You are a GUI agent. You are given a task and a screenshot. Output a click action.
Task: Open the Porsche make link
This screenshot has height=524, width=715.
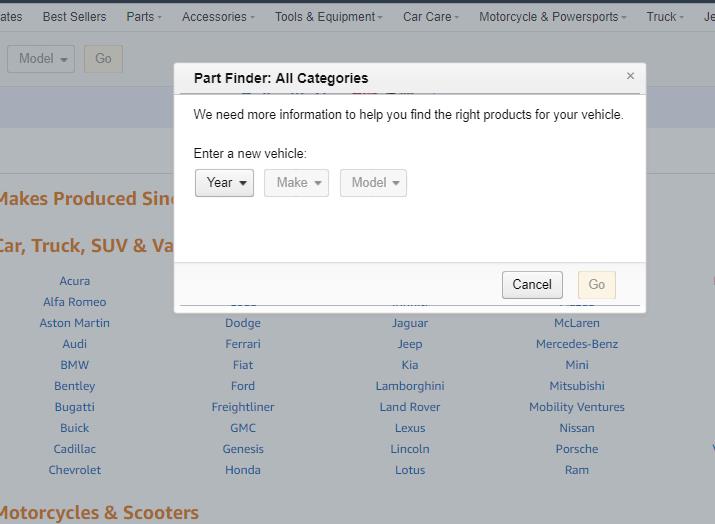577,449
